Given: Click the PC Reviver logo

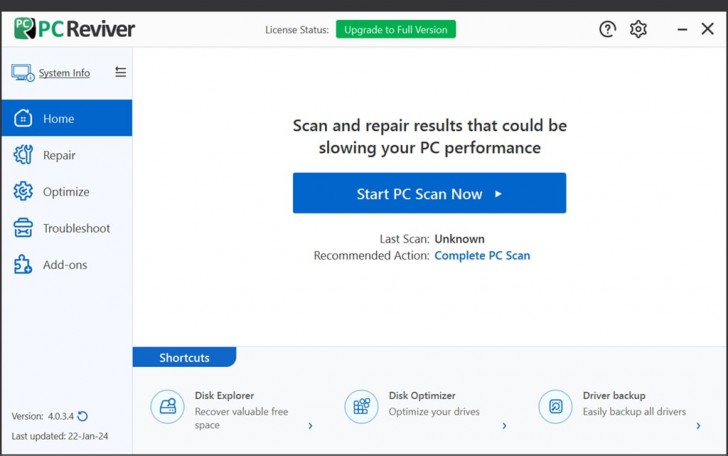Looking at the screenshot, I should click(74, 29).
